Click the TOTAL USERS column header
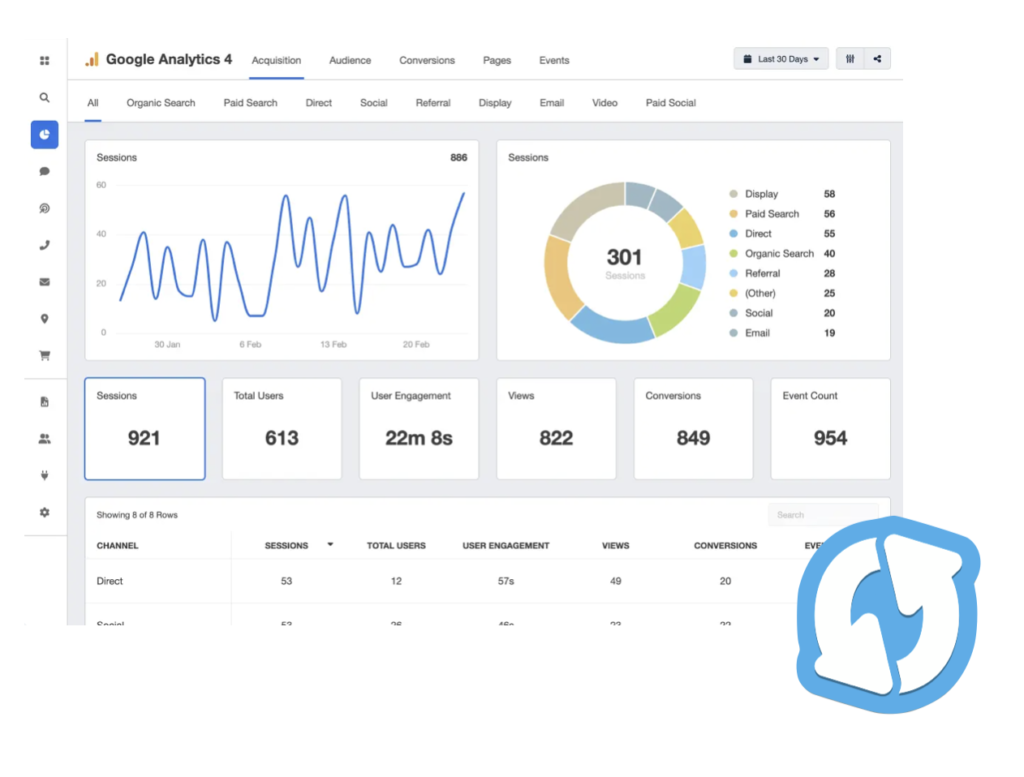The width and height of the screenshot is (1024, 777). click(396, 545)
